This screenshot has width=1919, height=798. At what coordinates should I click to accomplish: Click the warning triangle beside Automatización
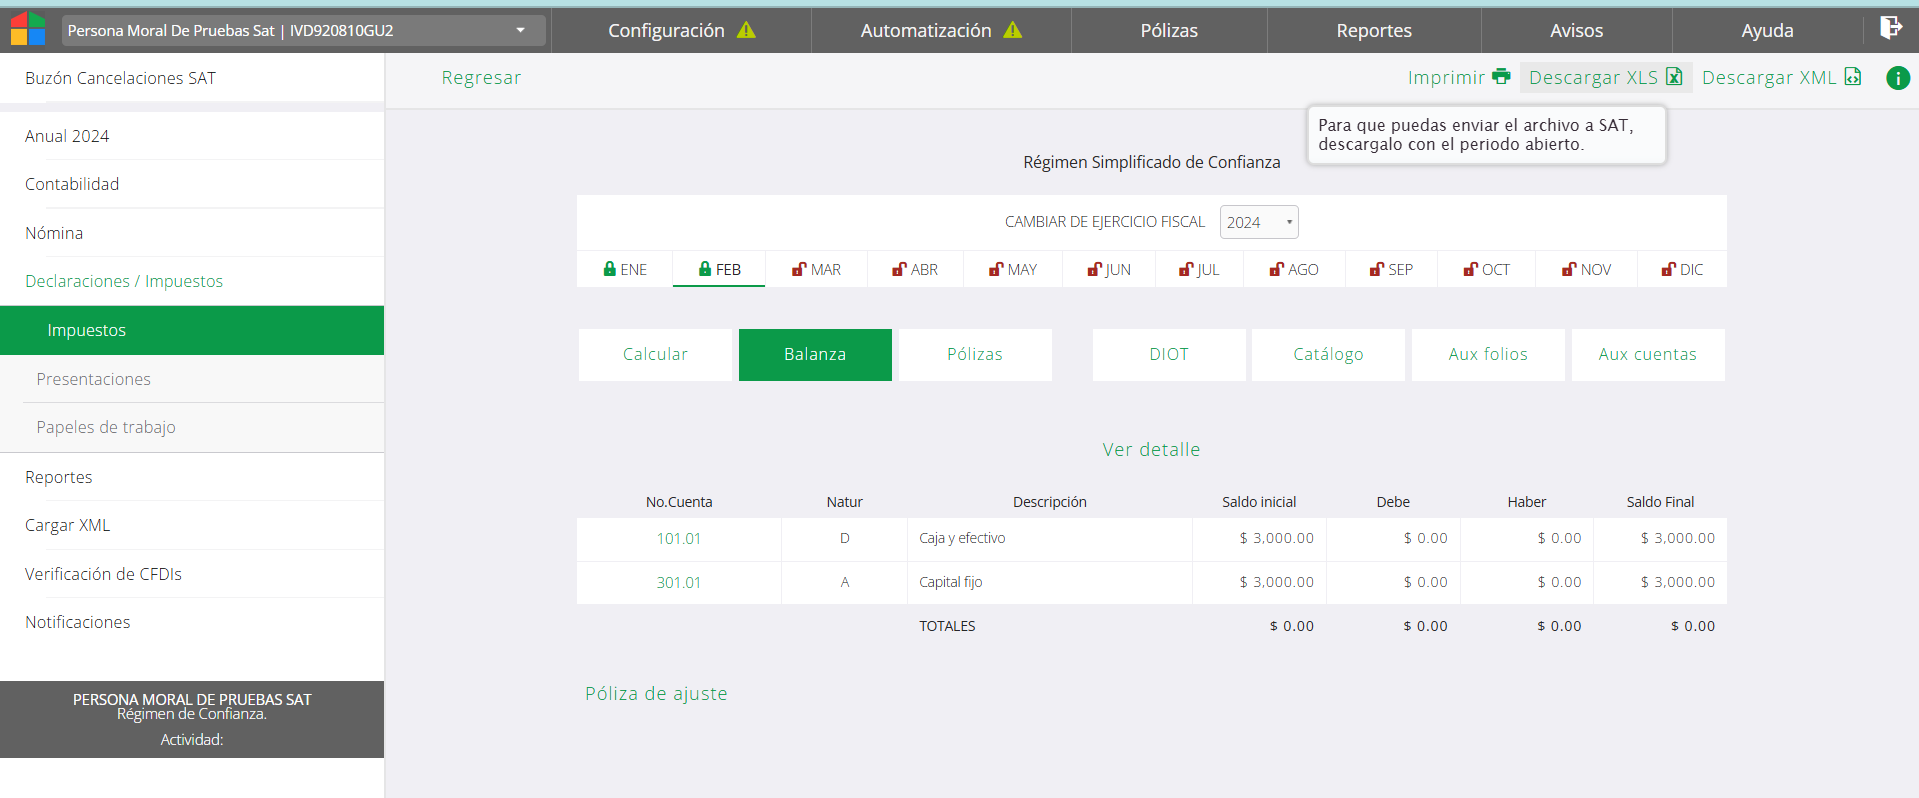tap(1013, 31)
